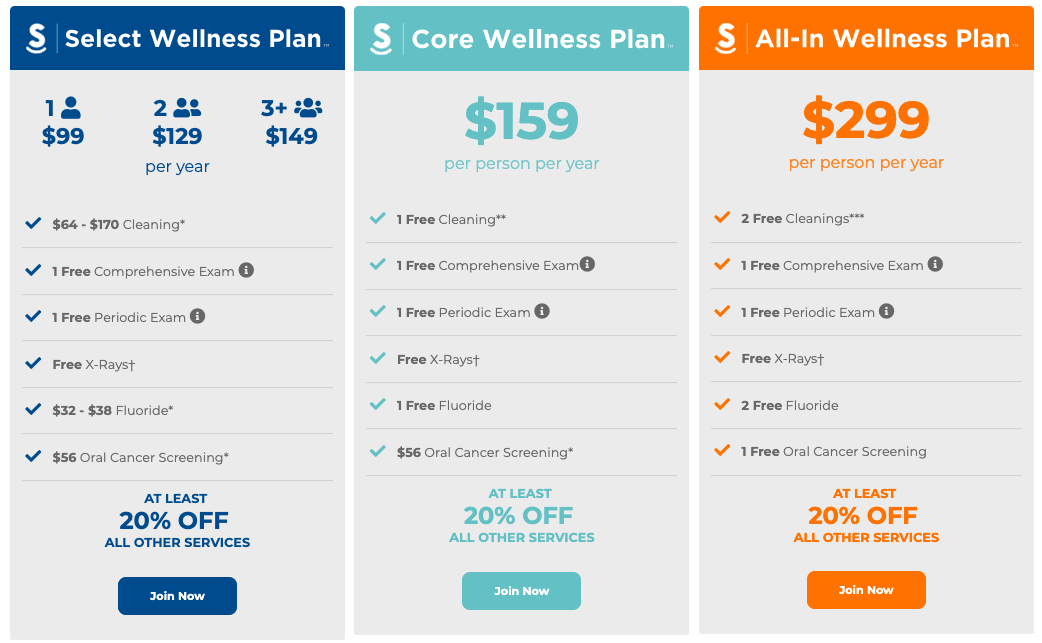The width and height of the screenshot is (1042, 643).
Task: Click the $159 price in Core plan
Action: [x=522, y=121]
